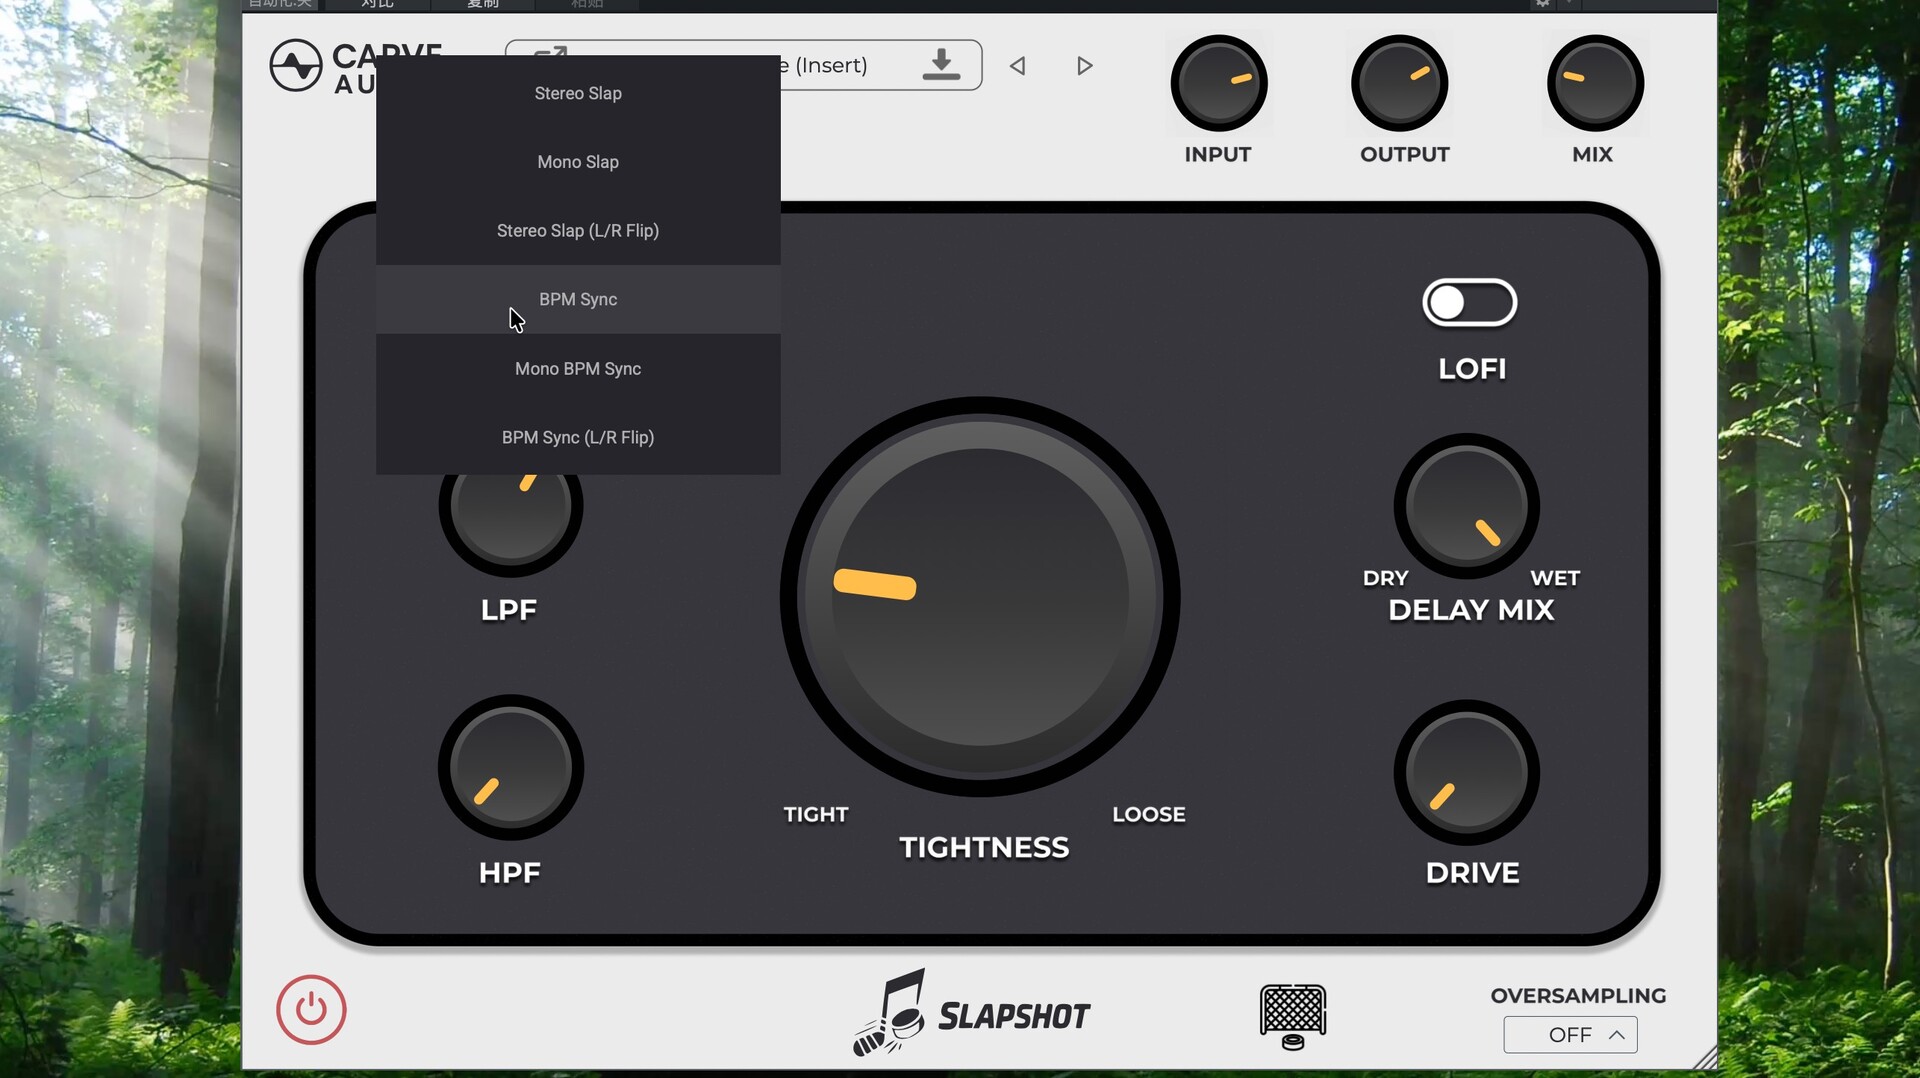Go to the next preset arrow
Image resolution: width=1920 pixels, height=1078 pixels.
coord(1084,66)
